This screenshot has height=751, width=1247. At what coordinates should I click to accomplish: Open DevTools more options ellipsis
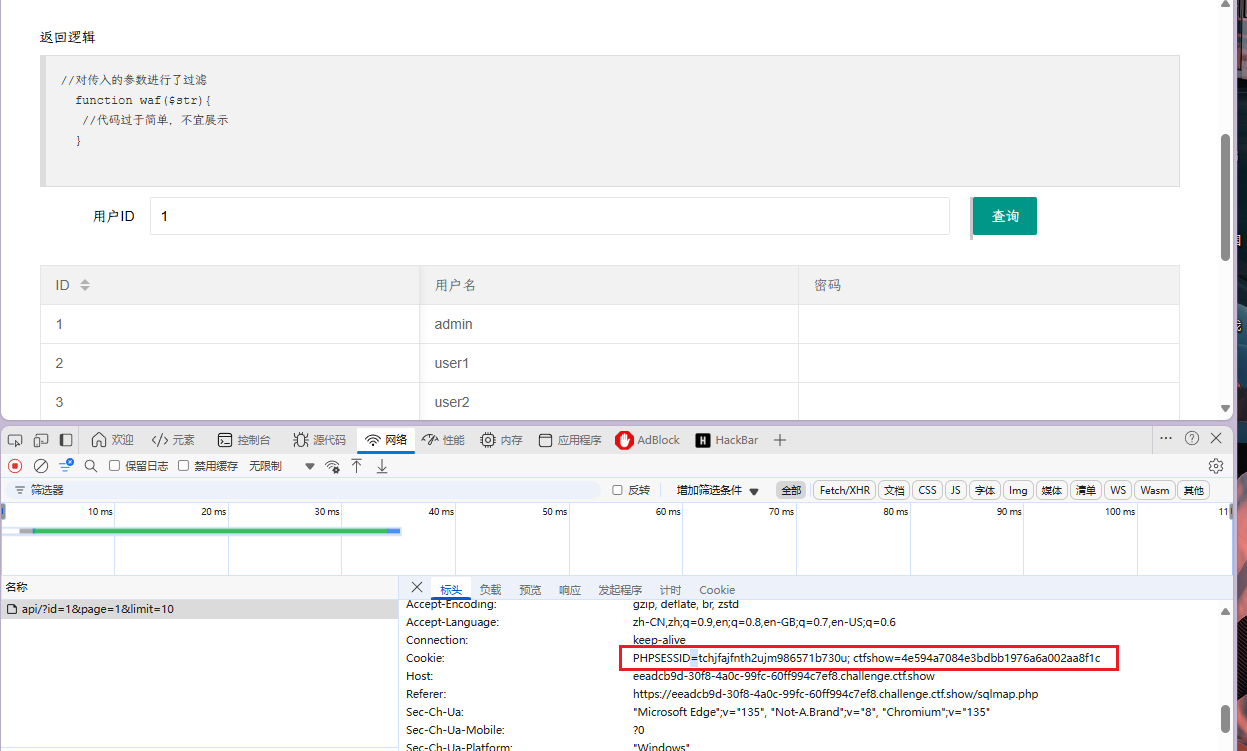tap(1166, 439)
